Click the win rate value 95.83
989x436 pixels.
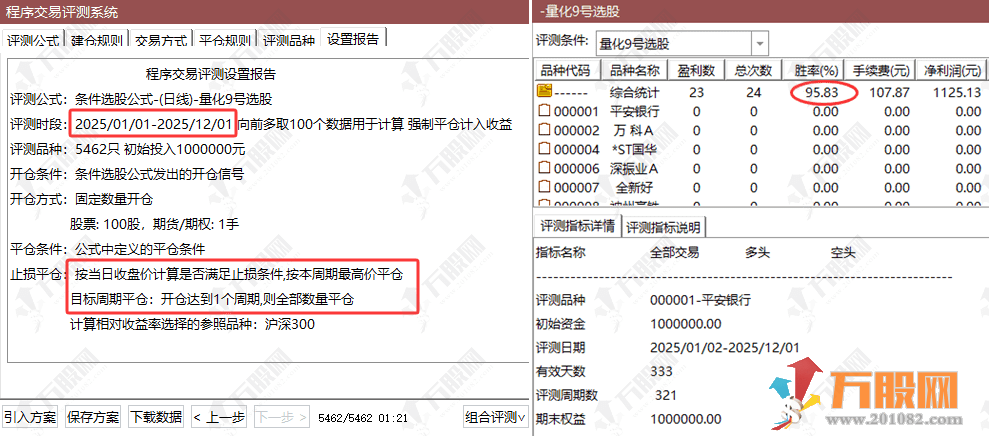click(x=823, y=93)
